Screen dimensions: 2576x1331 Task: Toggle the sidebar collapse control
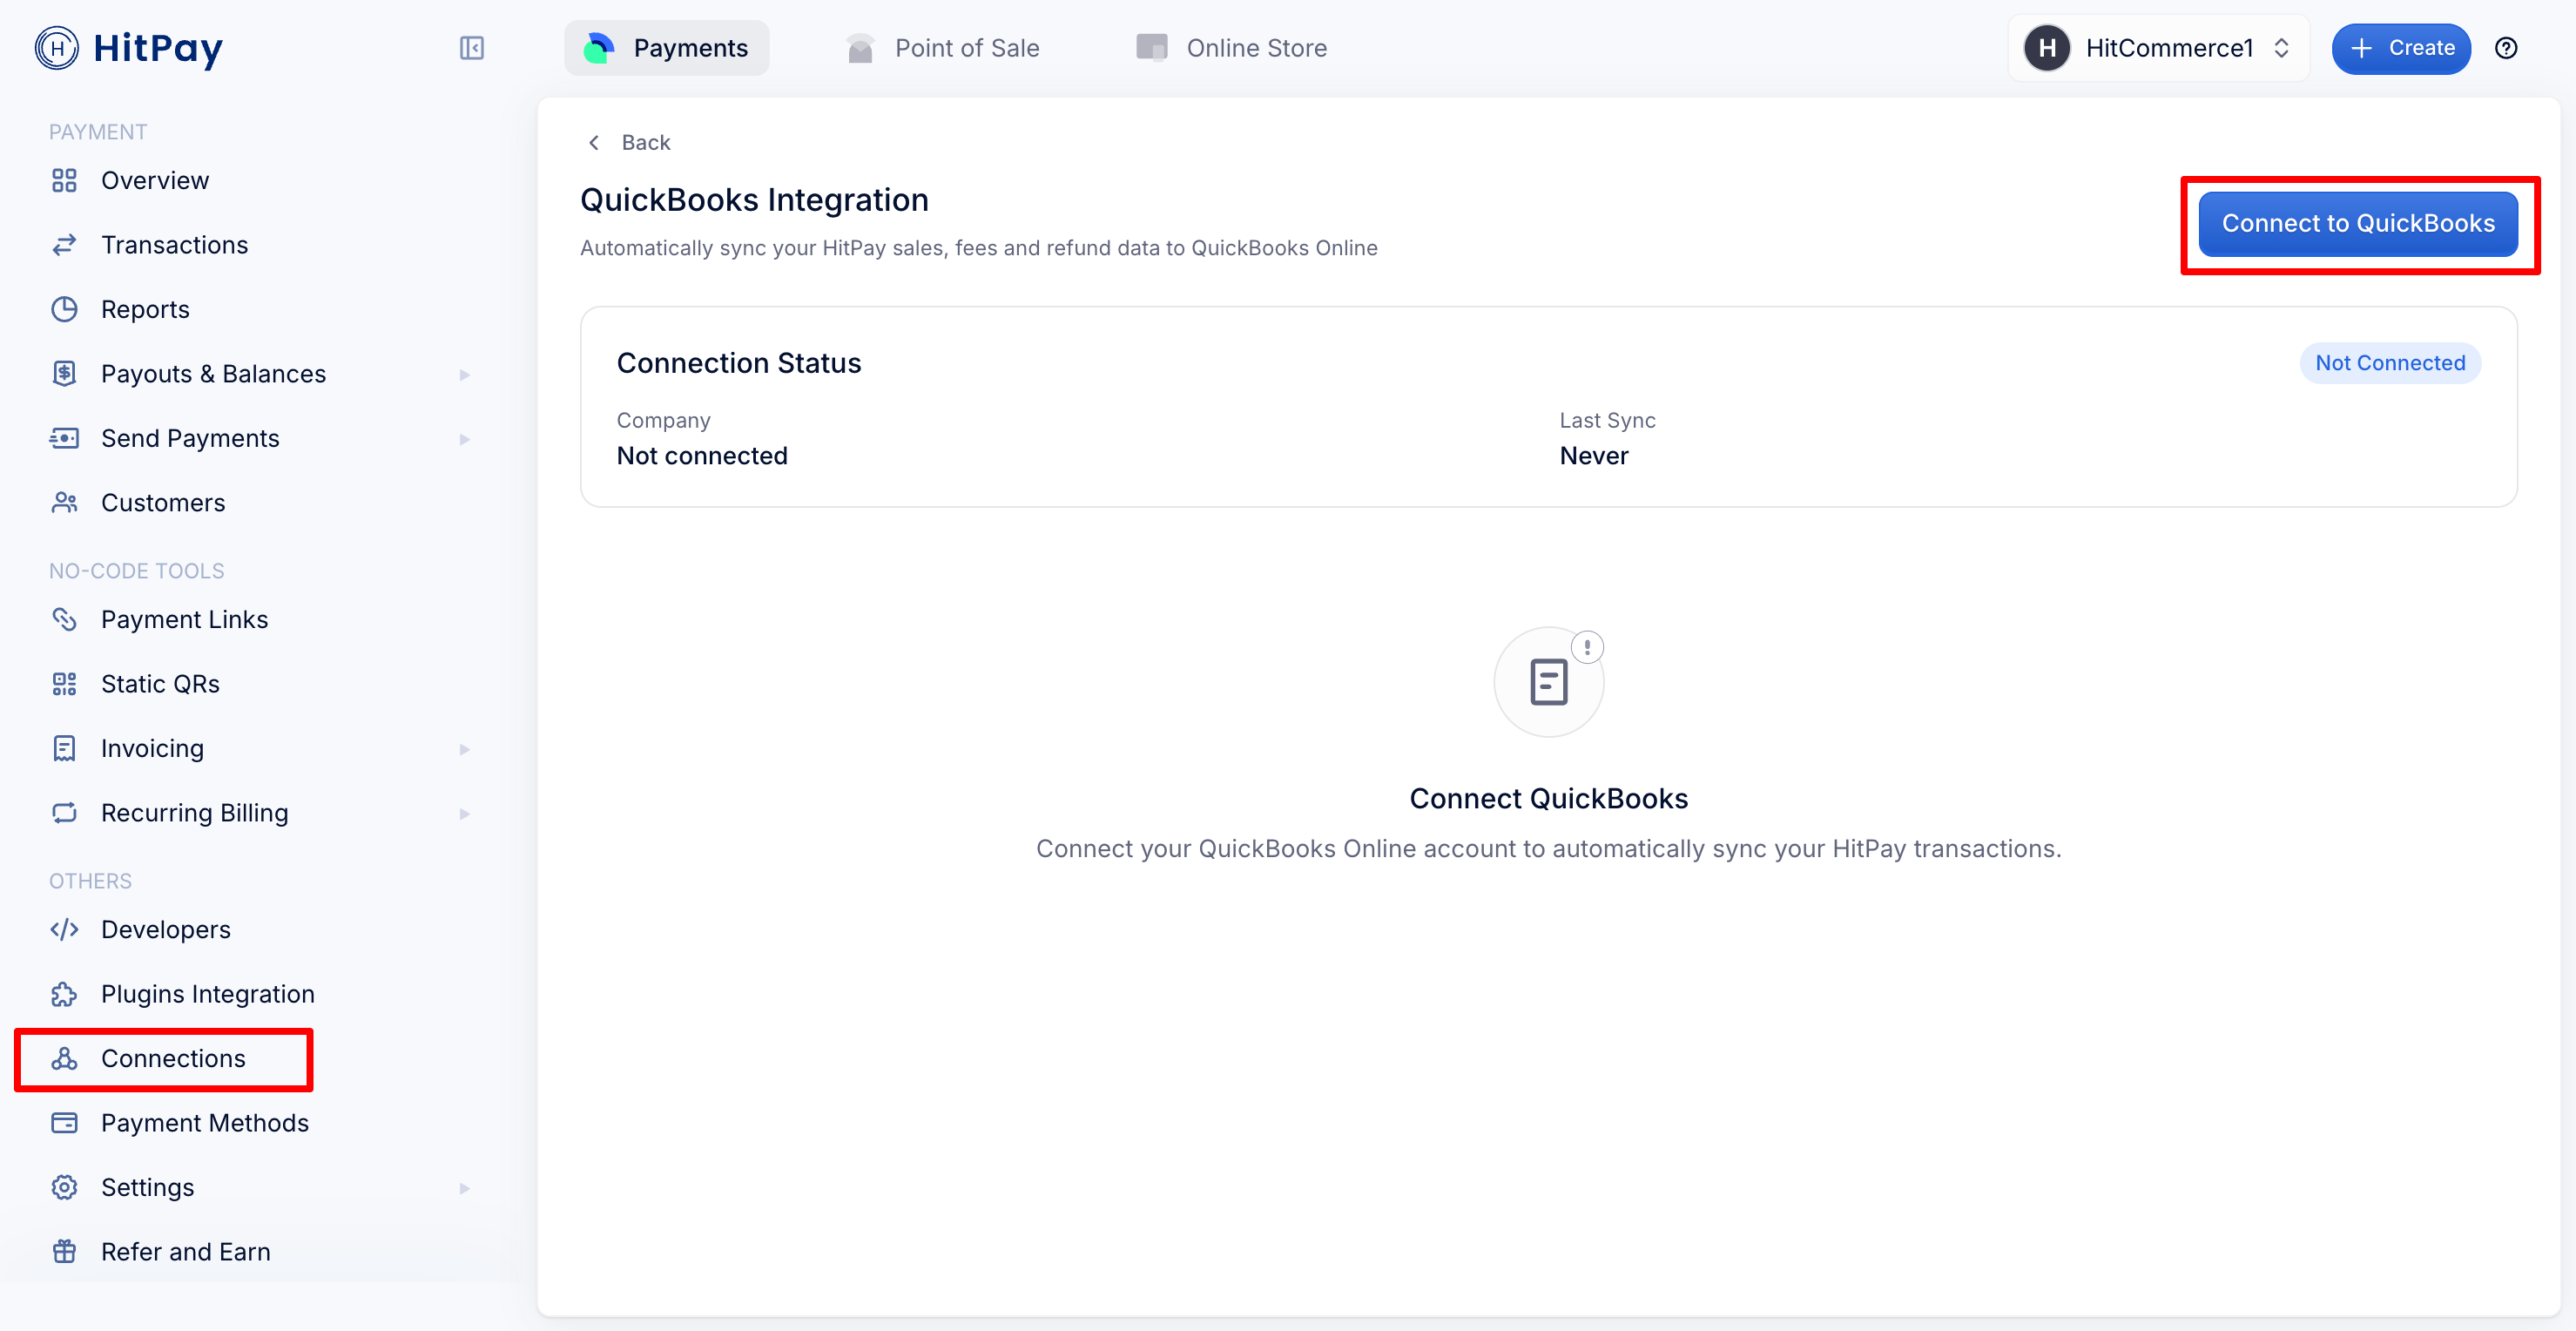[472, 48]
